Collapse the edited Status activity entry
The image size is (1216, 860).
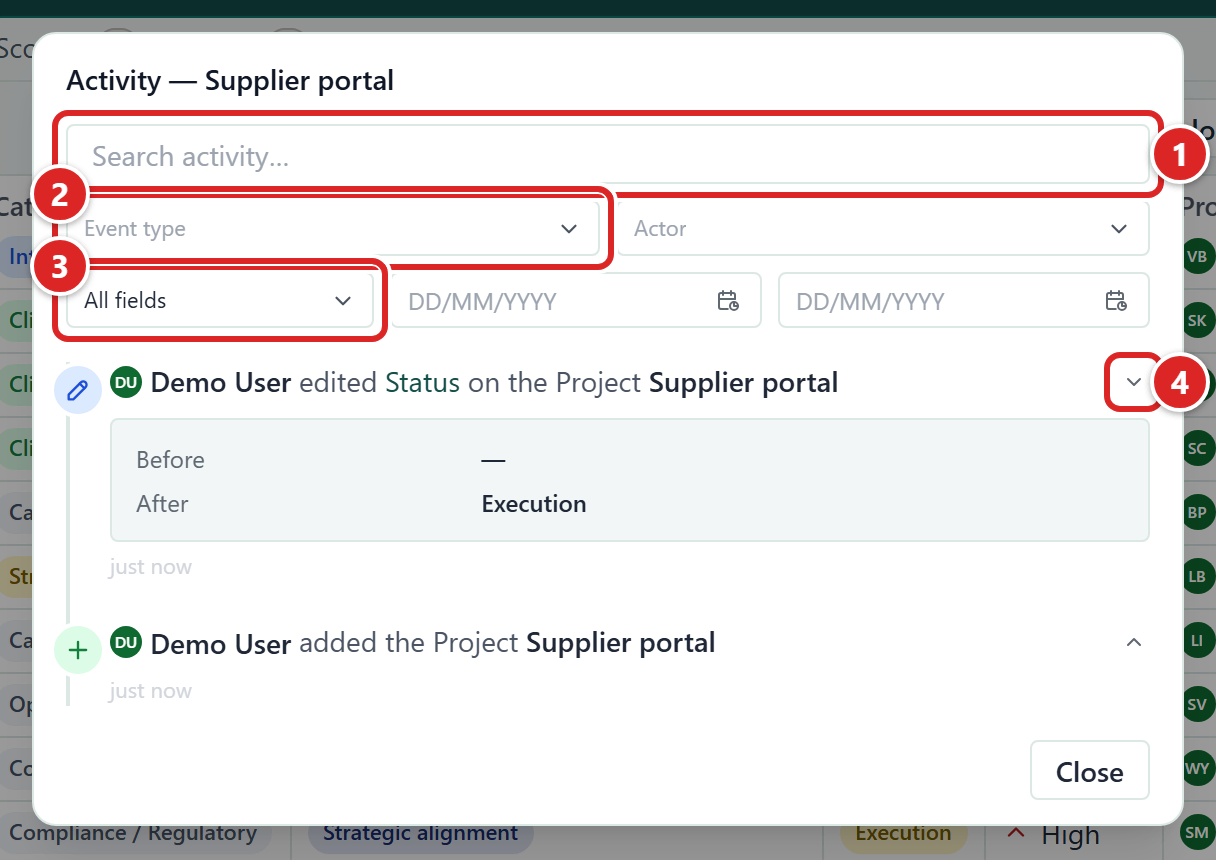[1134, 382]
